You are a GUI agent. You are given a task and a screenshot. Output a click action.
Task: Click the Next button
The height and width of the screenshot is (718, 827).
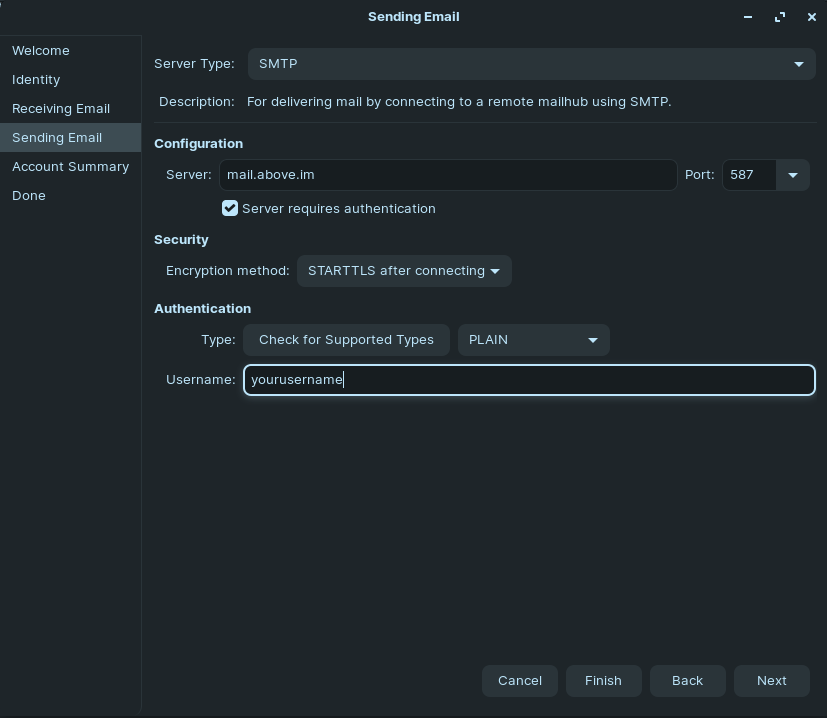(772, 681)
